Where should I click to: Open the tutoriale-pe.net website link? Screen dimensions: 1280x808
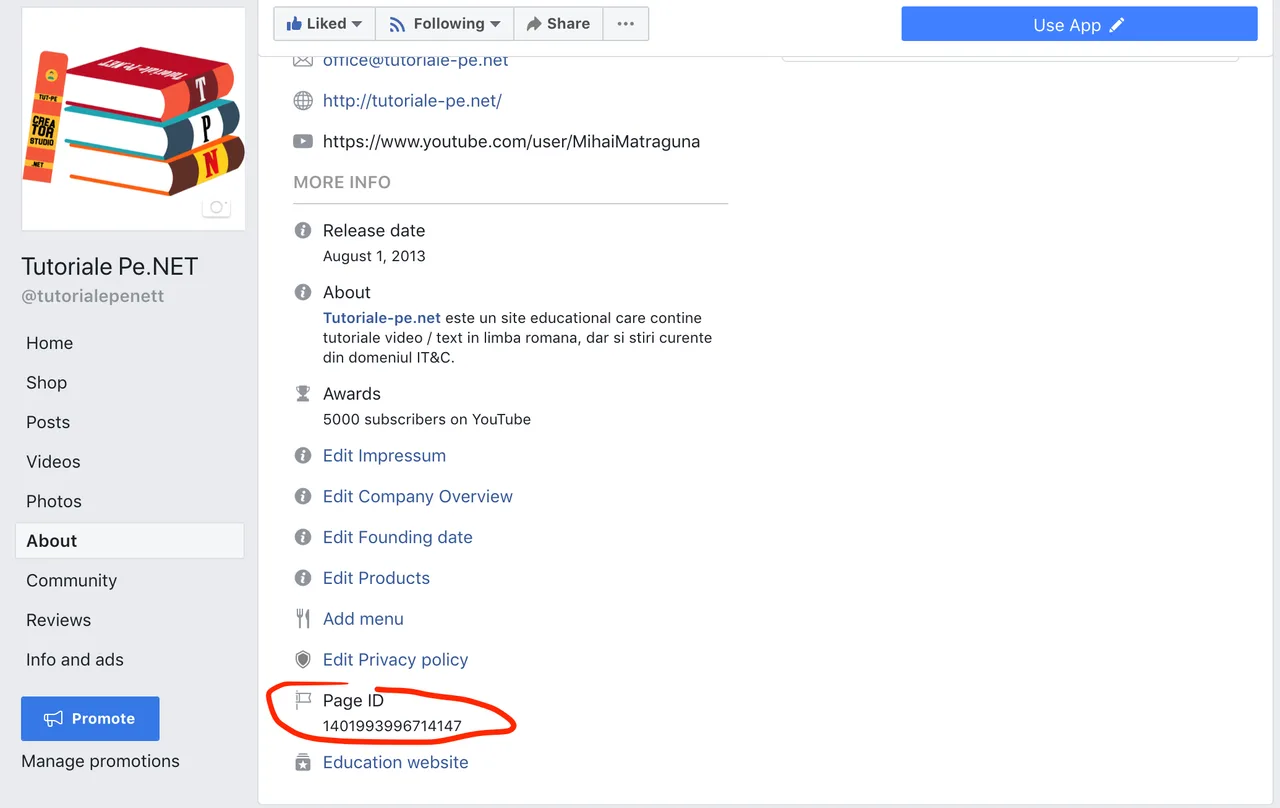click(x=412, y=101)
